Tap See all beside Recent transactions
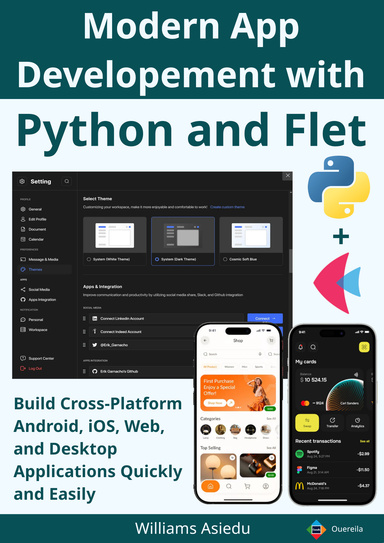 coord(365,441)
